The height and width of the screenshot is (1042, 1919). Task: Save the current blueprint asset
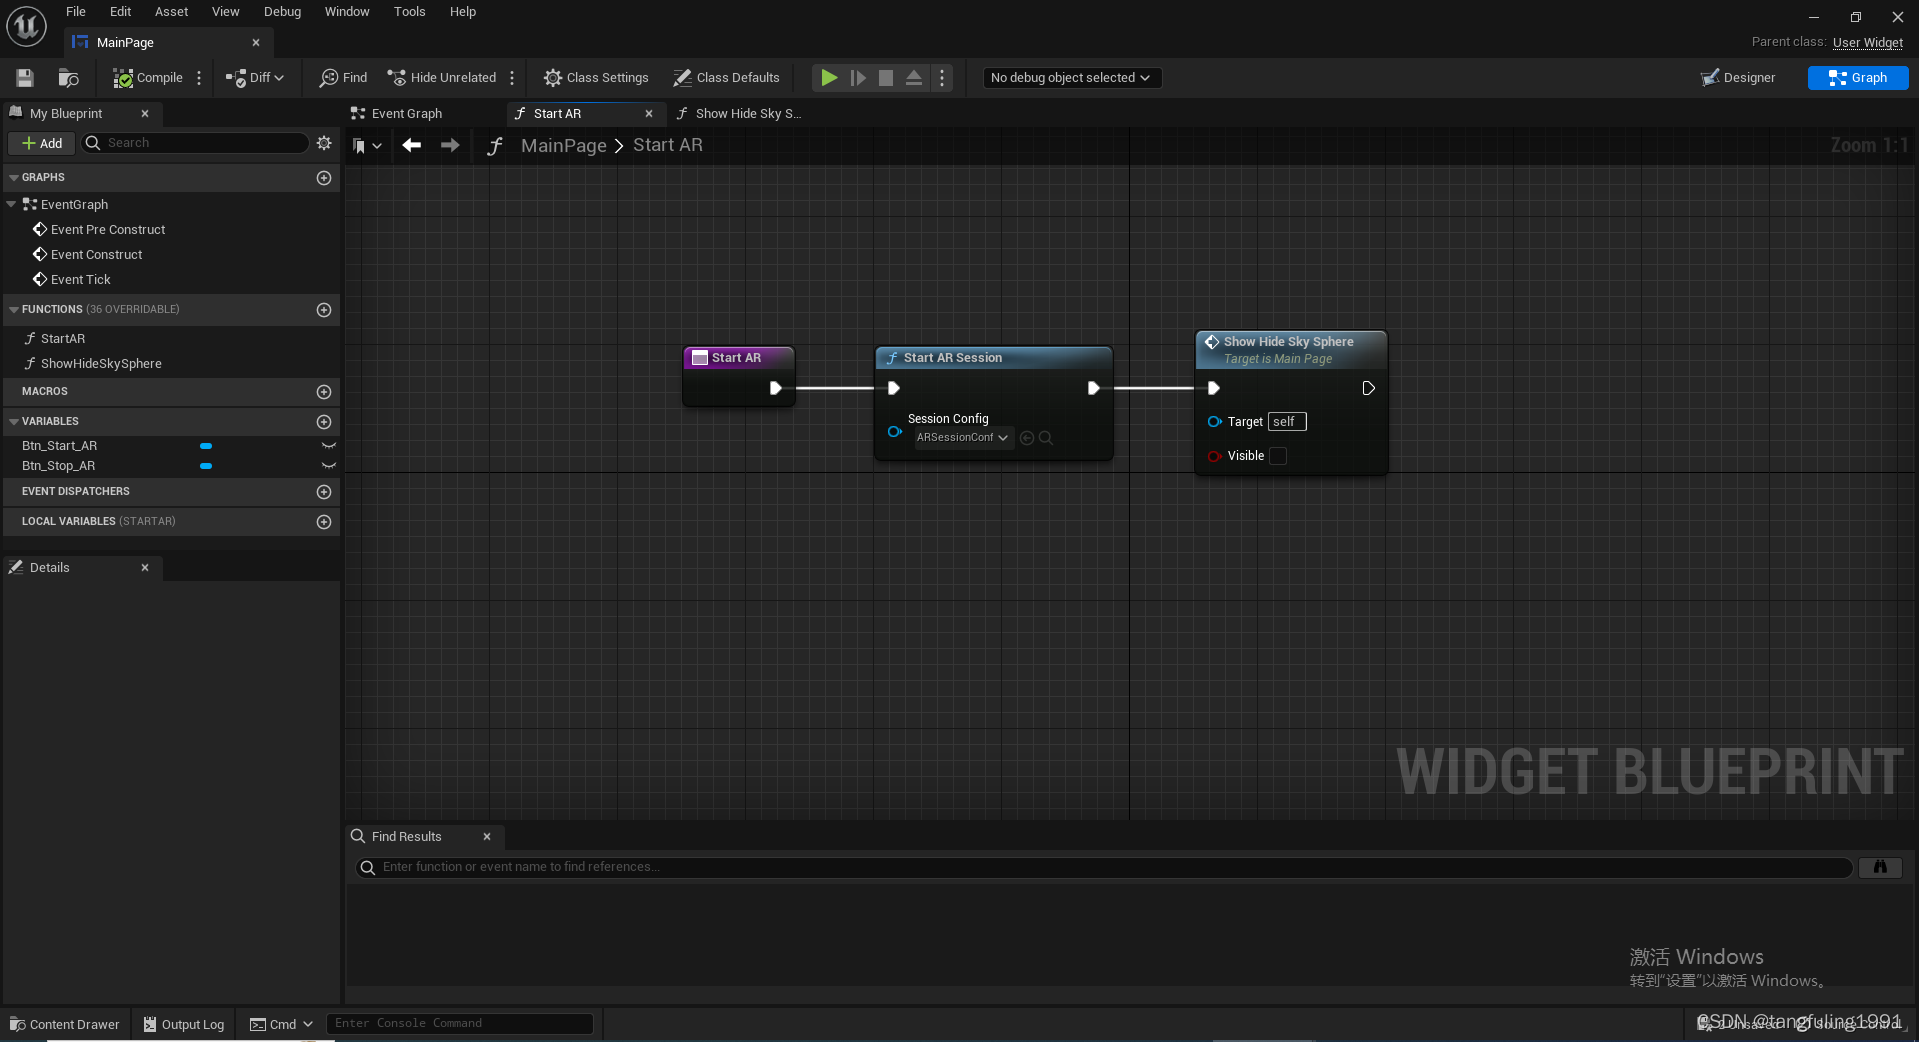(25, 78)
